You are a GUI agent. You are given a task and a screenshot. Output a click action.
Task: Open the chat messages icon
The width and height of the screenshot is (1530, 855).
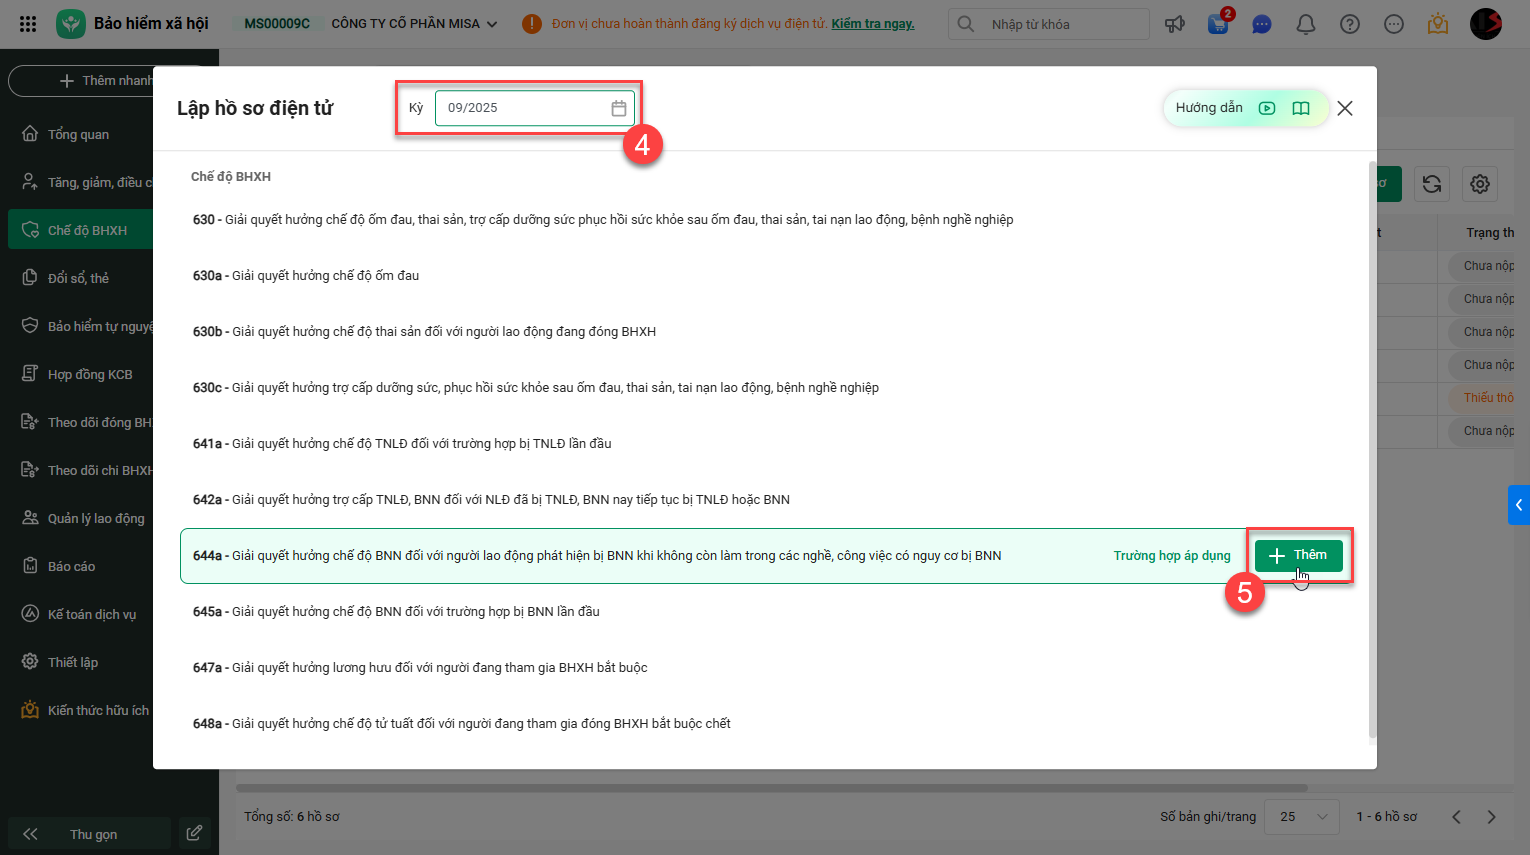pyautogui.click(x=1262, y=24)
